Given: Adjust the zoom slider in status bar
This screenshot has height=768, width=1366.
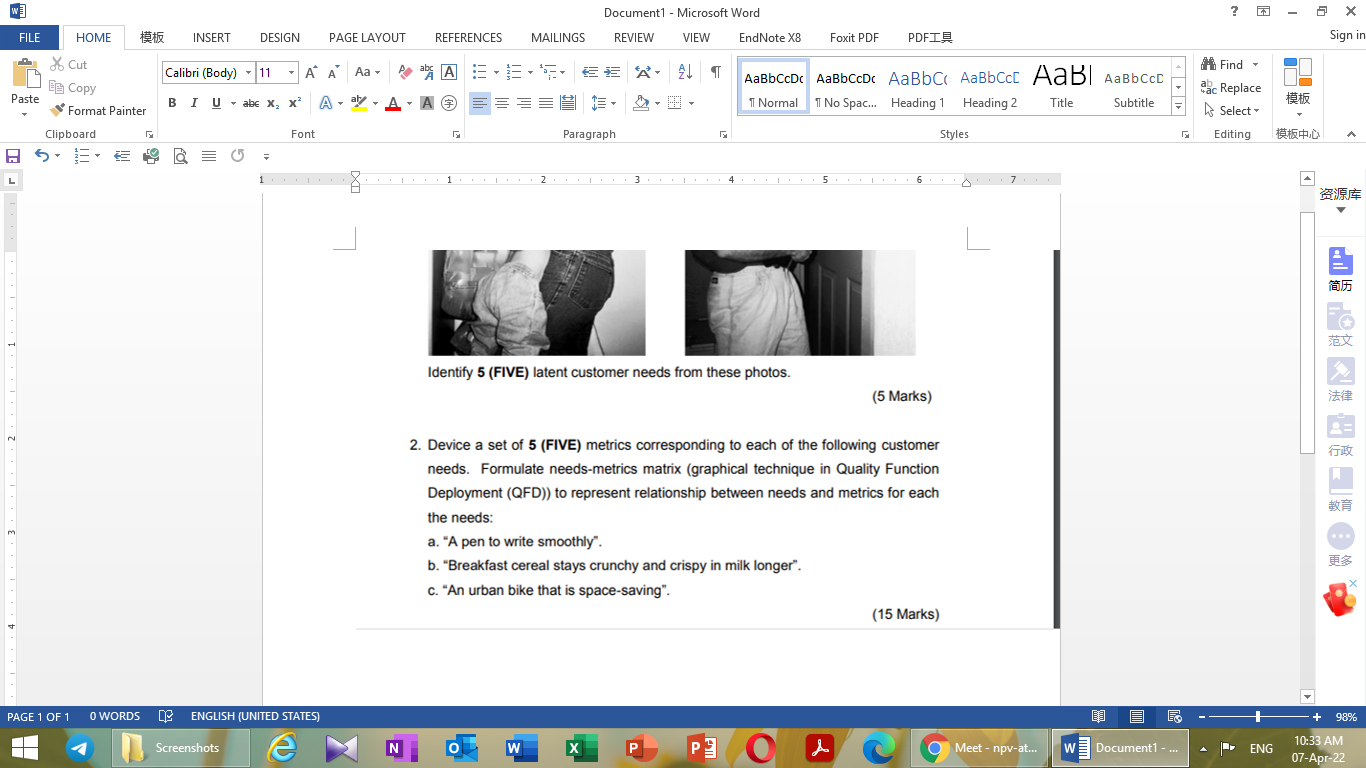Looking at the screenshot, I should tap(1258, 716).
